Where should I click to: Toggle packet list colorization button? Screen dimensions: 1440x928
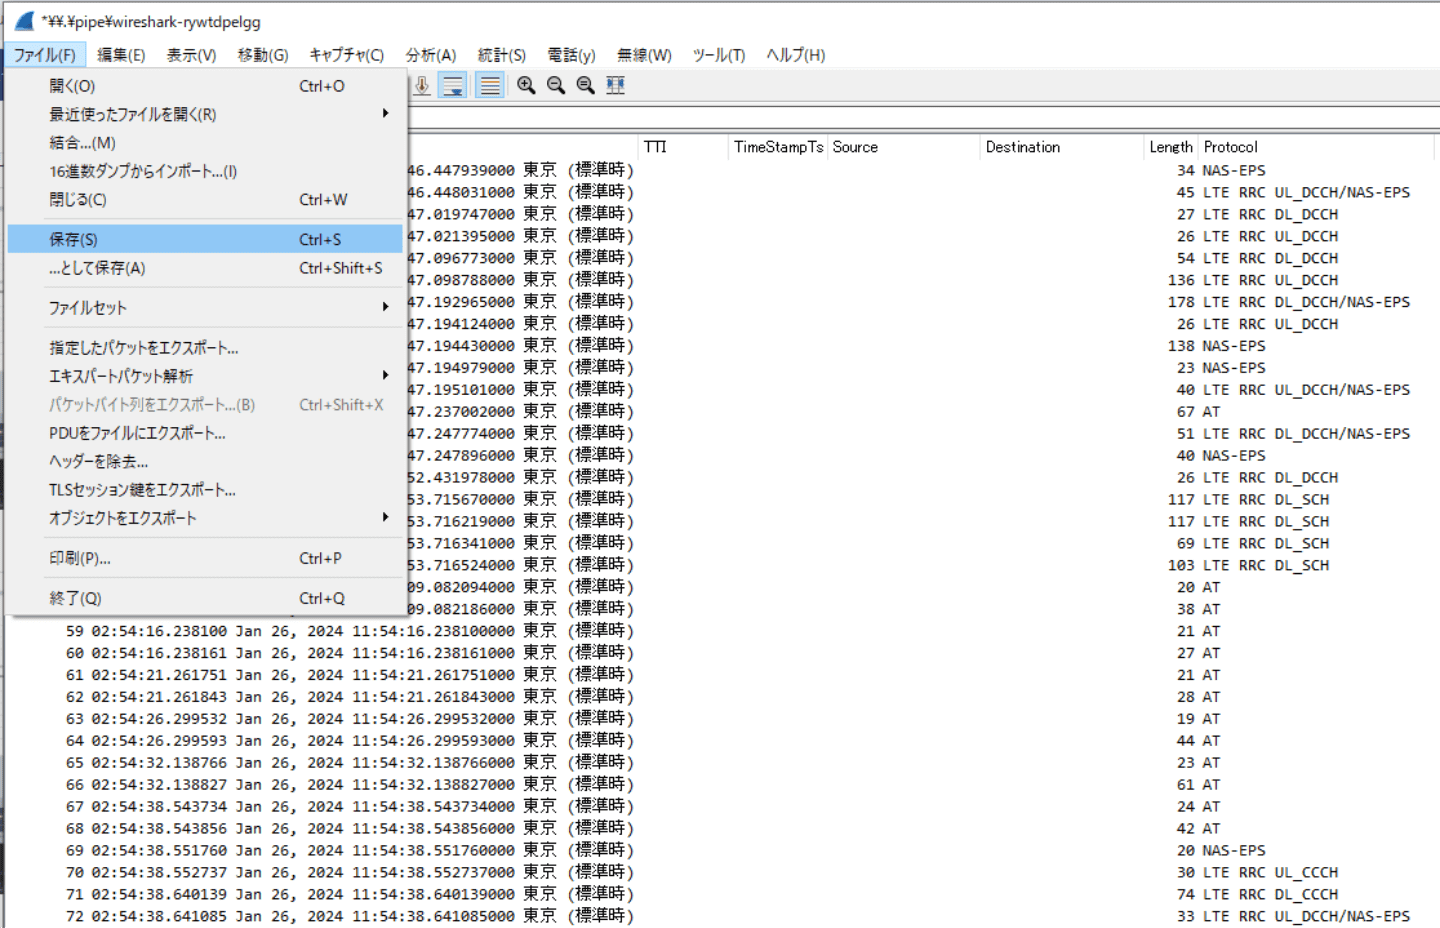click(x=489, y=86)
